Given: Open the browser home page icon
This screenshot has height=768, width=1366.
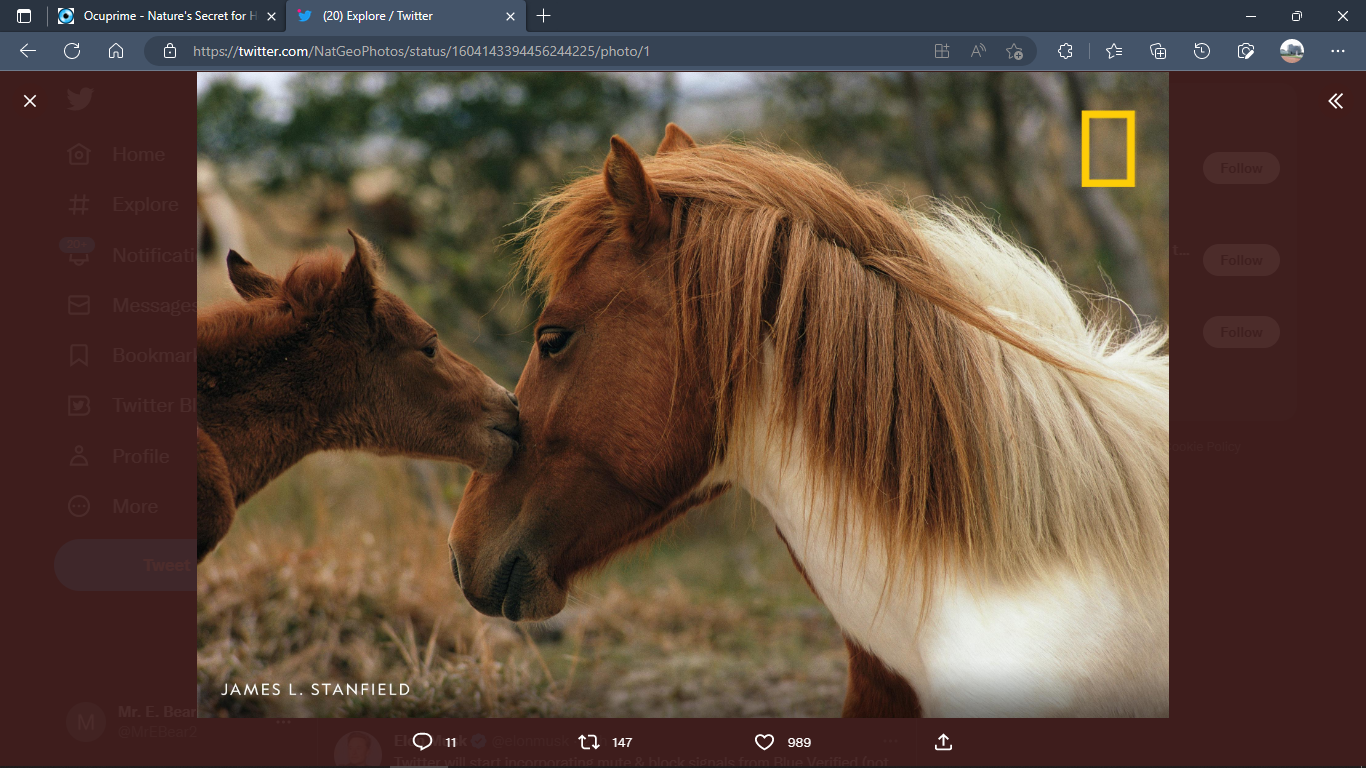Looking at the screenshot, I should tap(116, 51).
